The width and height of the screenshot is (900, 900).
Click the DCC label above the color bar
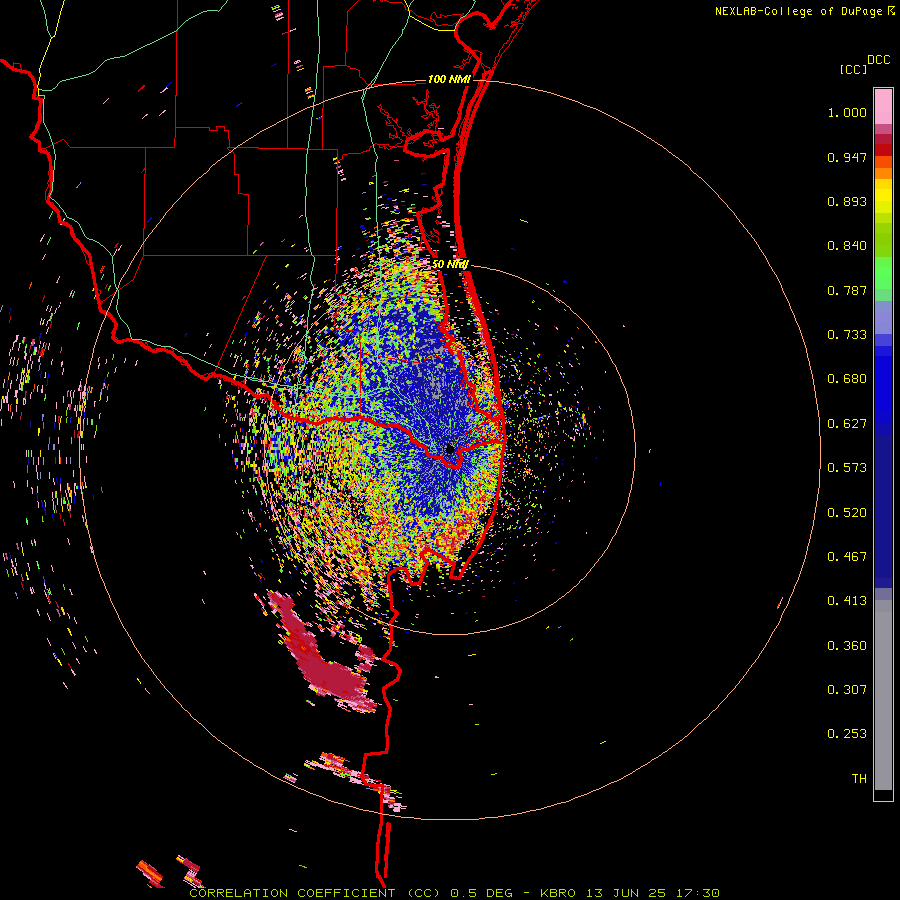click(878, 60)
